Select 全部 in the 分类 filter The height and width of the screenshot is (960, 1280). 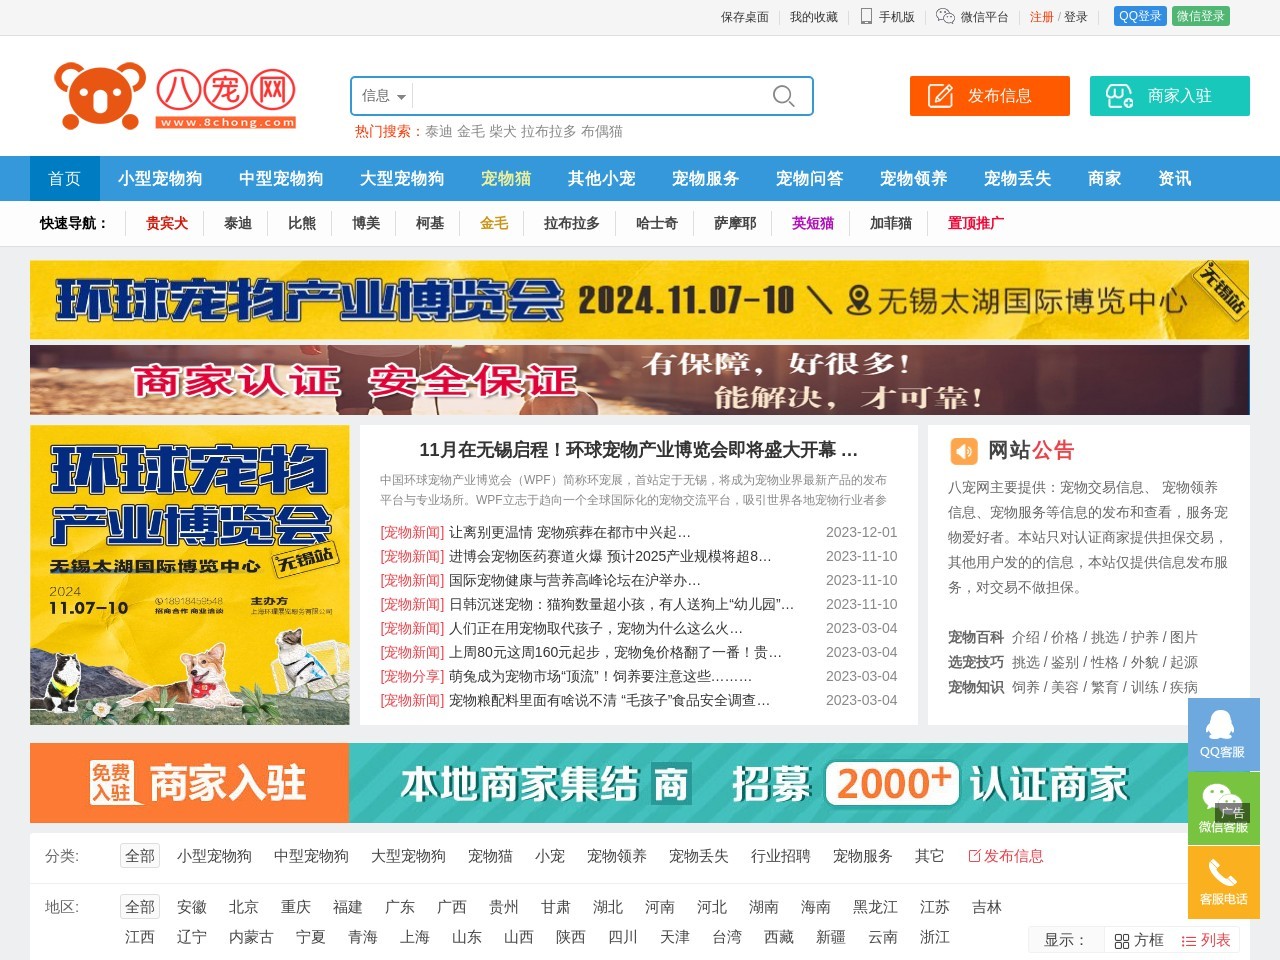tap(140, 856)
